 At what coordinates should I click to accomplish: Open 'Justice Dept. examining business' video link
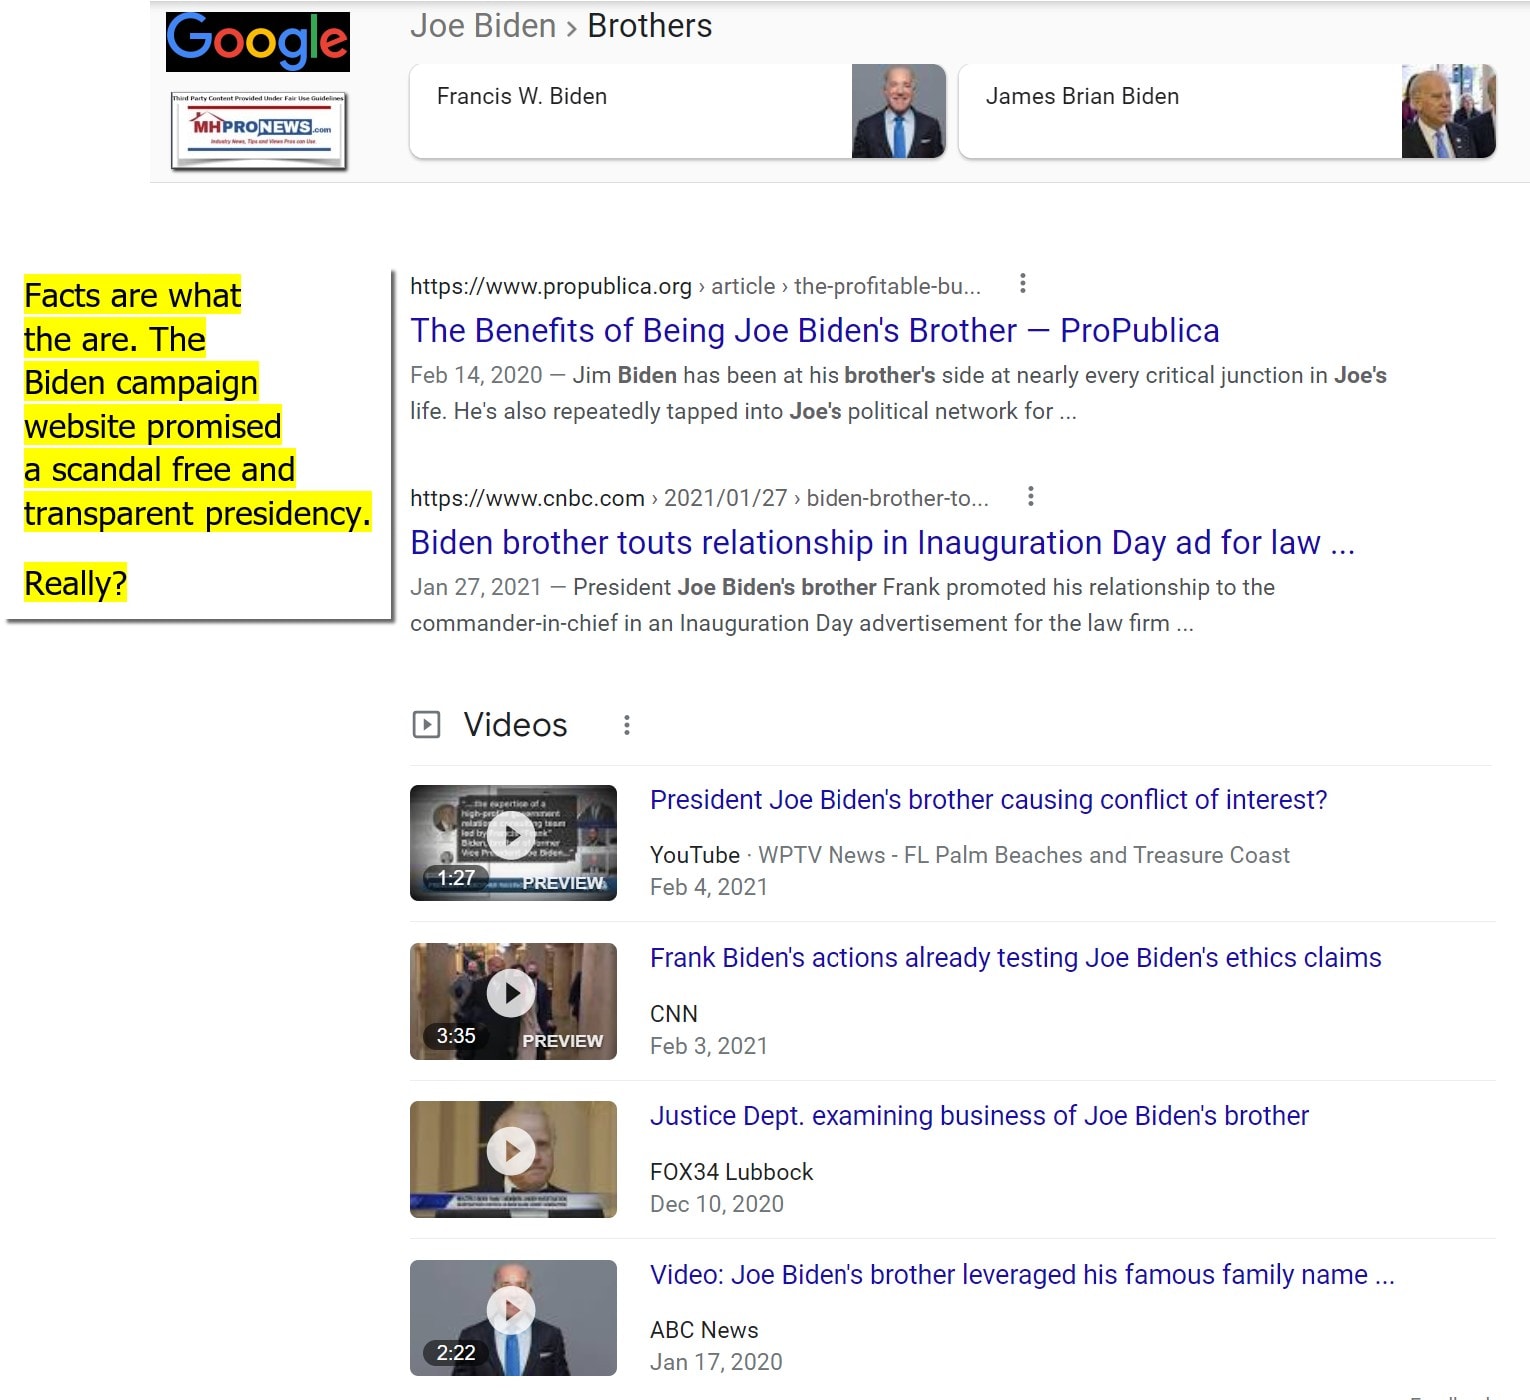[979, 1116]
